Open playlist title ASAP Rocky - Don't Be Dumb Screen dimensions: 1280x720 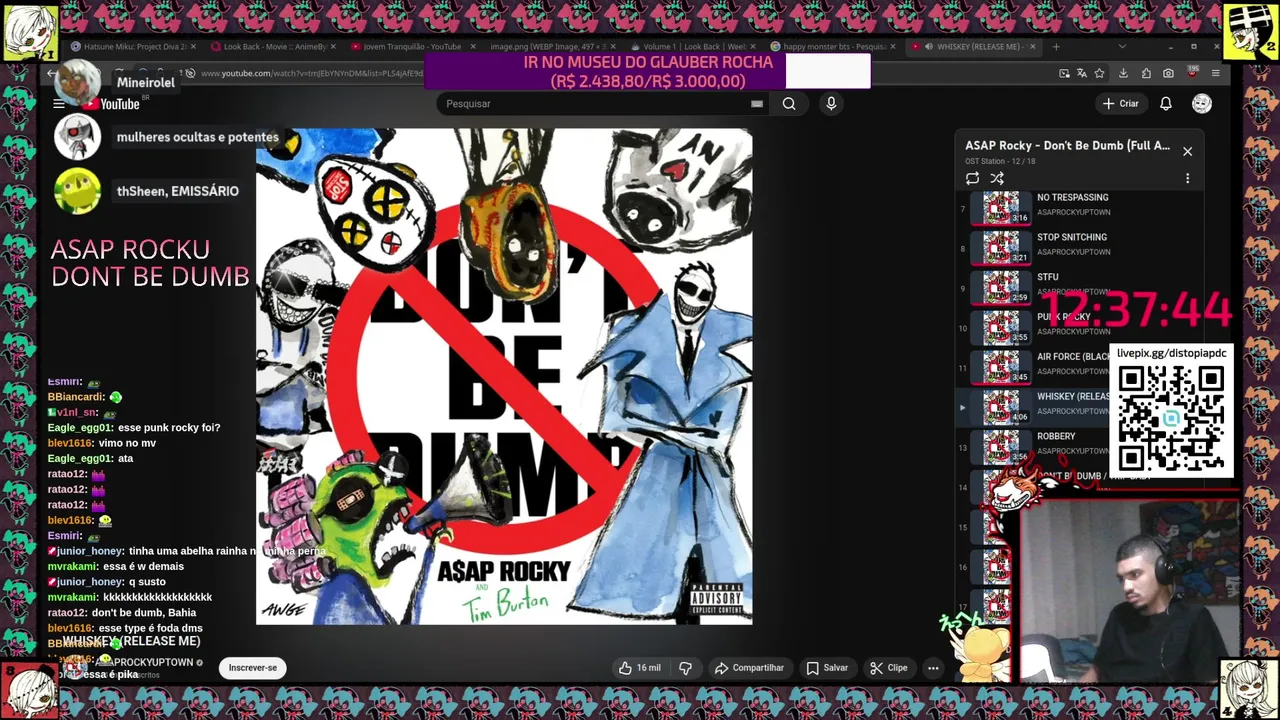(1067, 146)
